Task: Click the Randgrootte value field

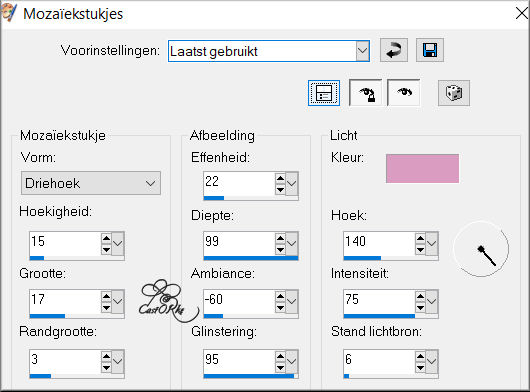Action: coord(65,360)
